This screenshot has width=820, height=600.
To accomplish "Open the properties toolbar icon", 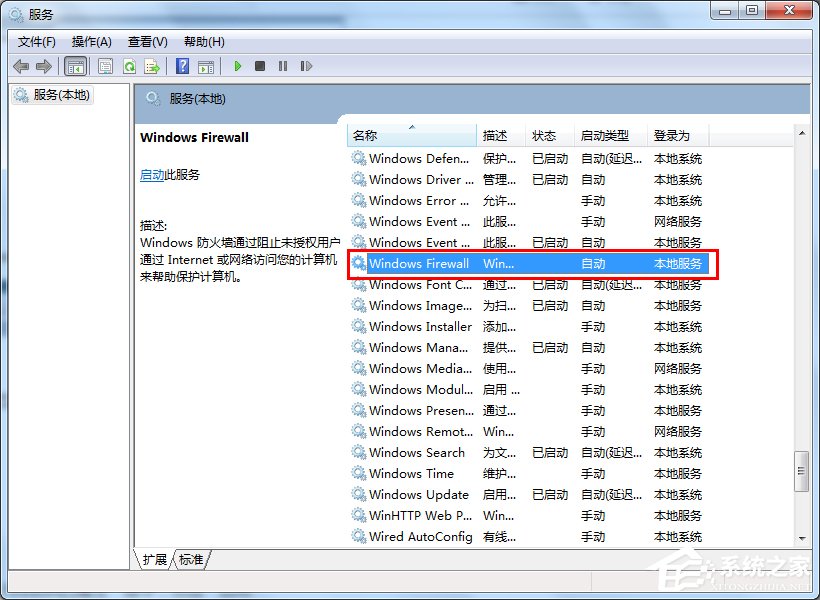I will (104, 66).
